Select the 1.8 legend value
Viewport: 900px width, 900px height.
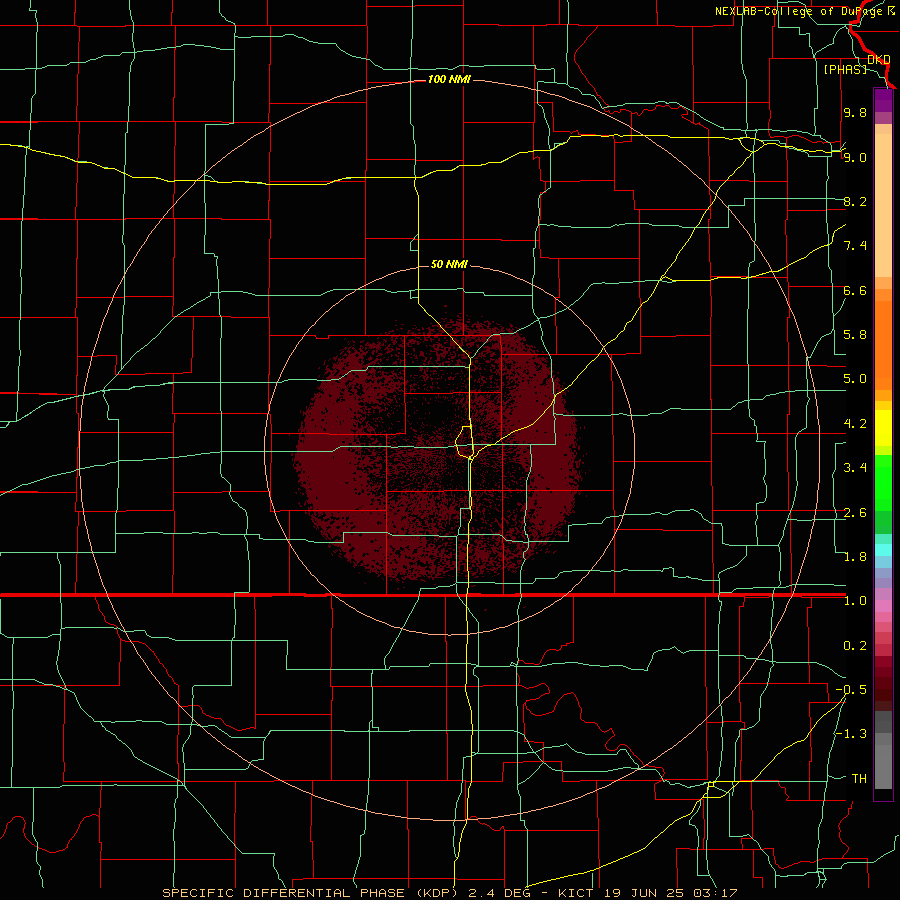[x=855, y=557]
